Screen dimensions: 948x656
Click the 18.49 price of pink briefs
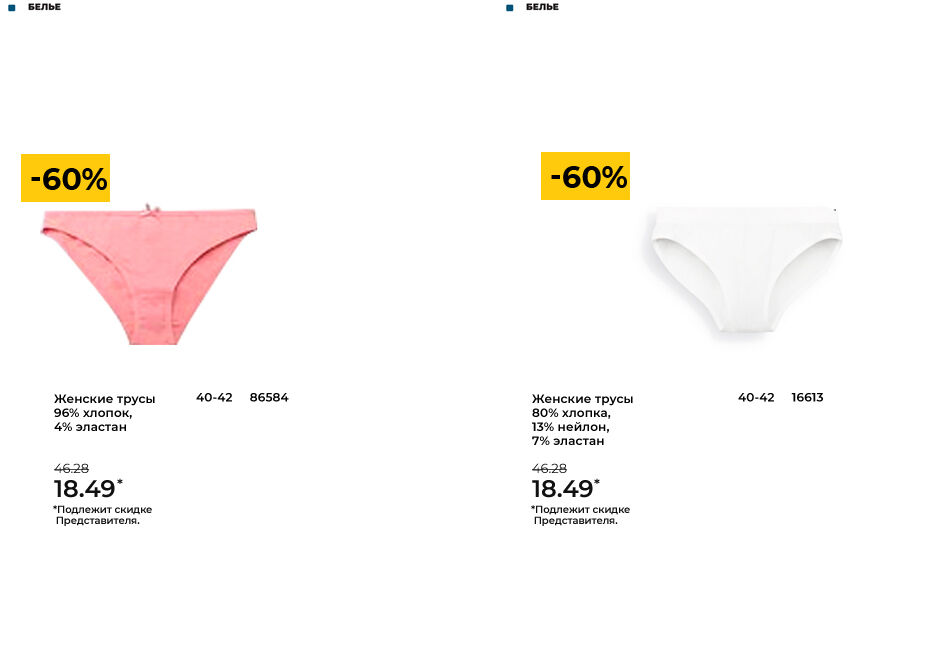click(85, 489)
